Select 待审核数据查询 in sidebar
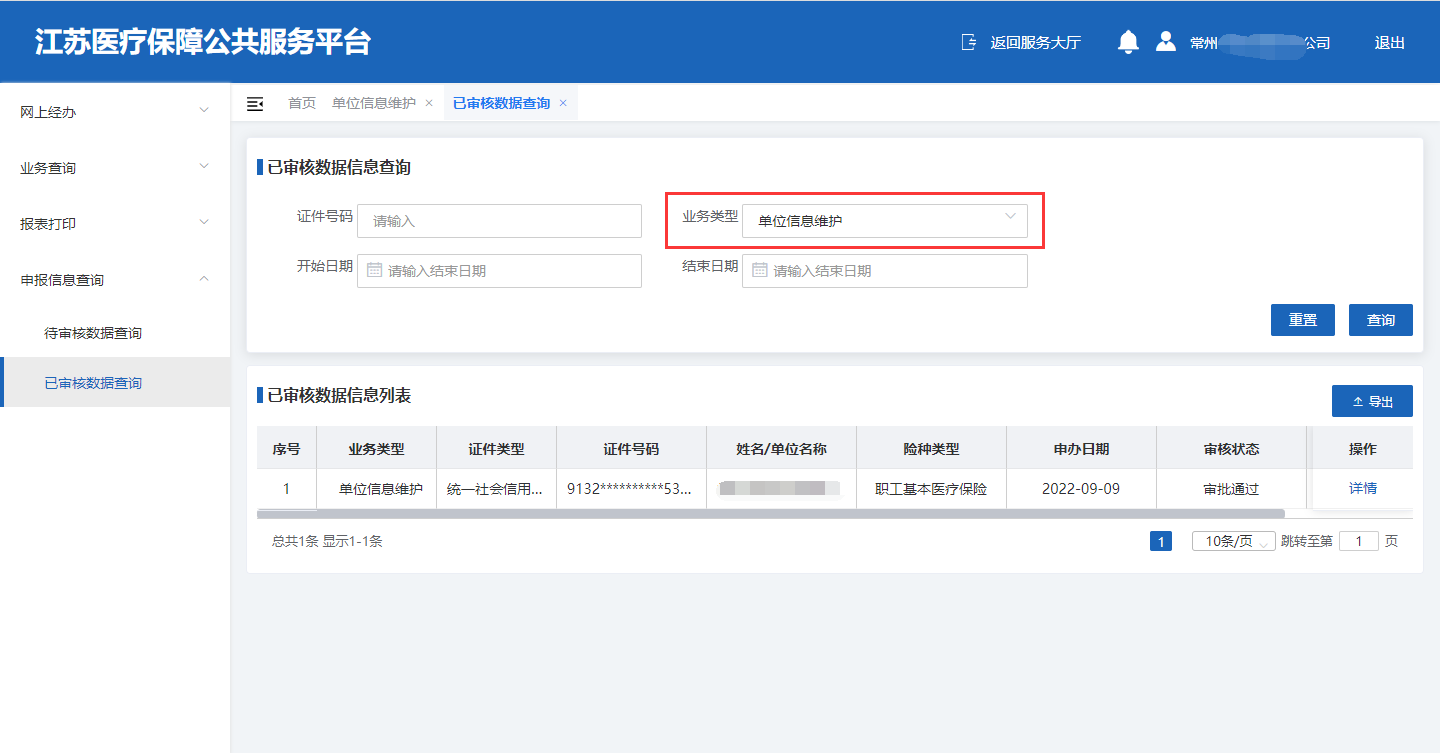This screenshot has width=1440, height=753. coord(93,333)
